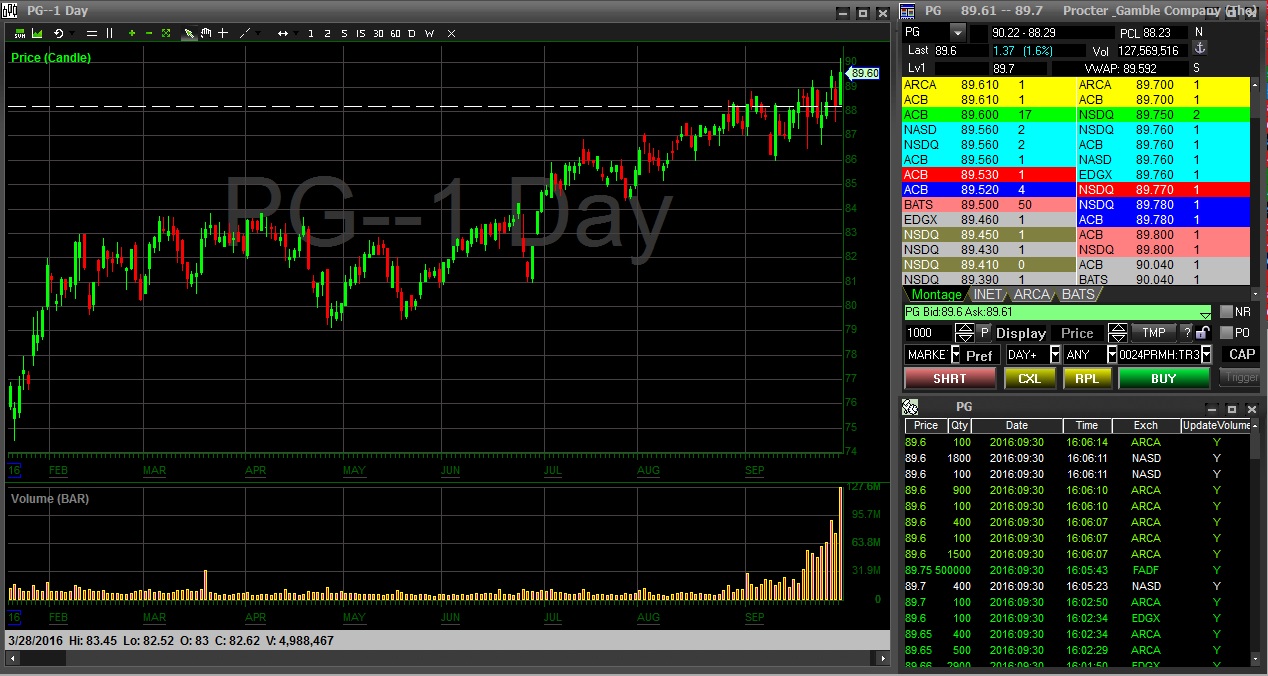
Task: Open the SVM study icon in chart toolbar
Action: pos(18,33)
